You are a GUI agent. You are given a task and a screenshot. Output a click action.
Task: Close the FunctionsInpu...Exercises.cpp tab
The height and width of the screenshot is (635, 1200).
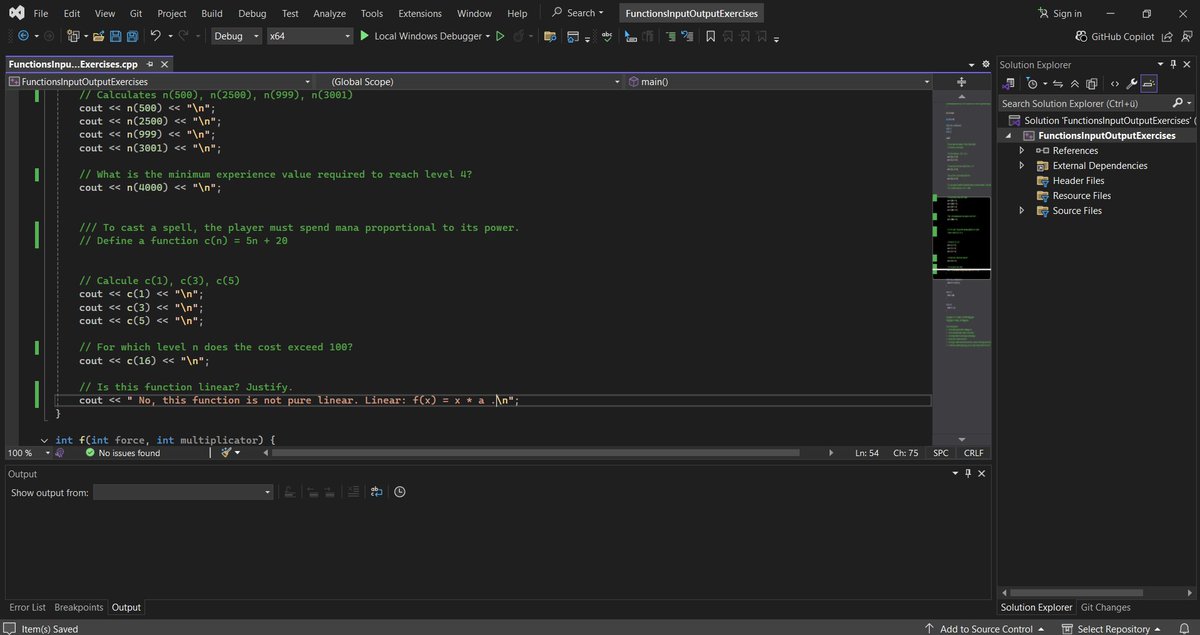tap(165, 64)
